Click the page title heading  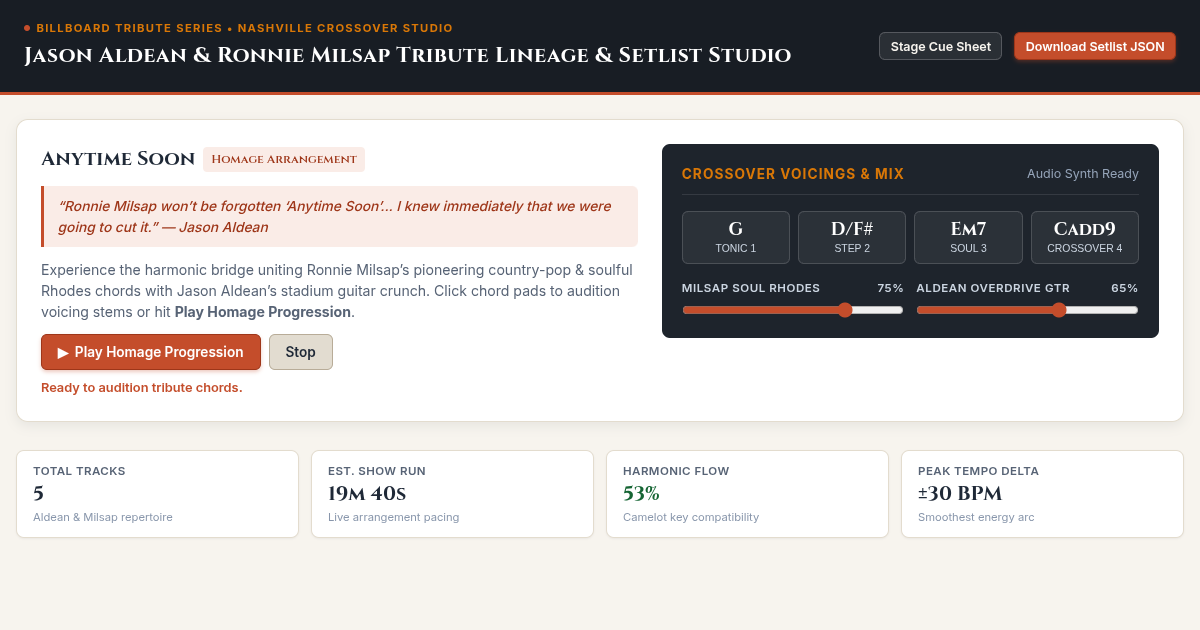[x=407, y=55]
